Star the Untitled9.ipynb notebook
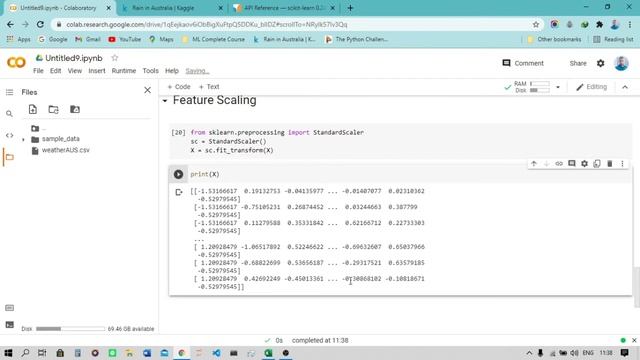The image size is (640, 360). pyautogui.click(x=115, y=58)
